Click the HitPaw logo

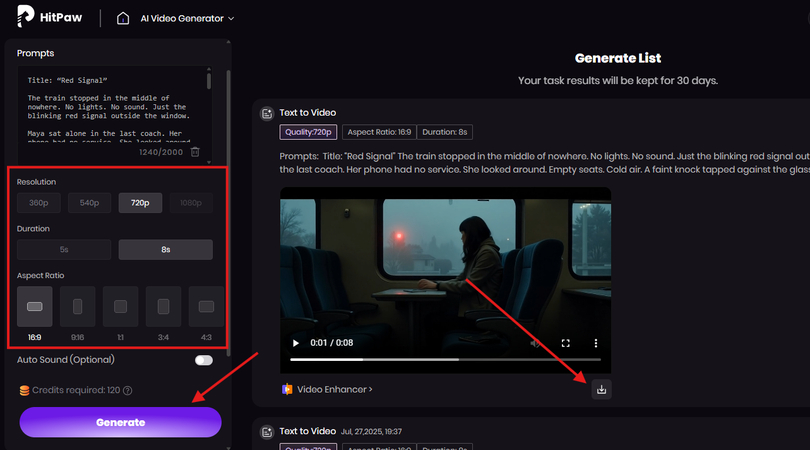[49, 17]
